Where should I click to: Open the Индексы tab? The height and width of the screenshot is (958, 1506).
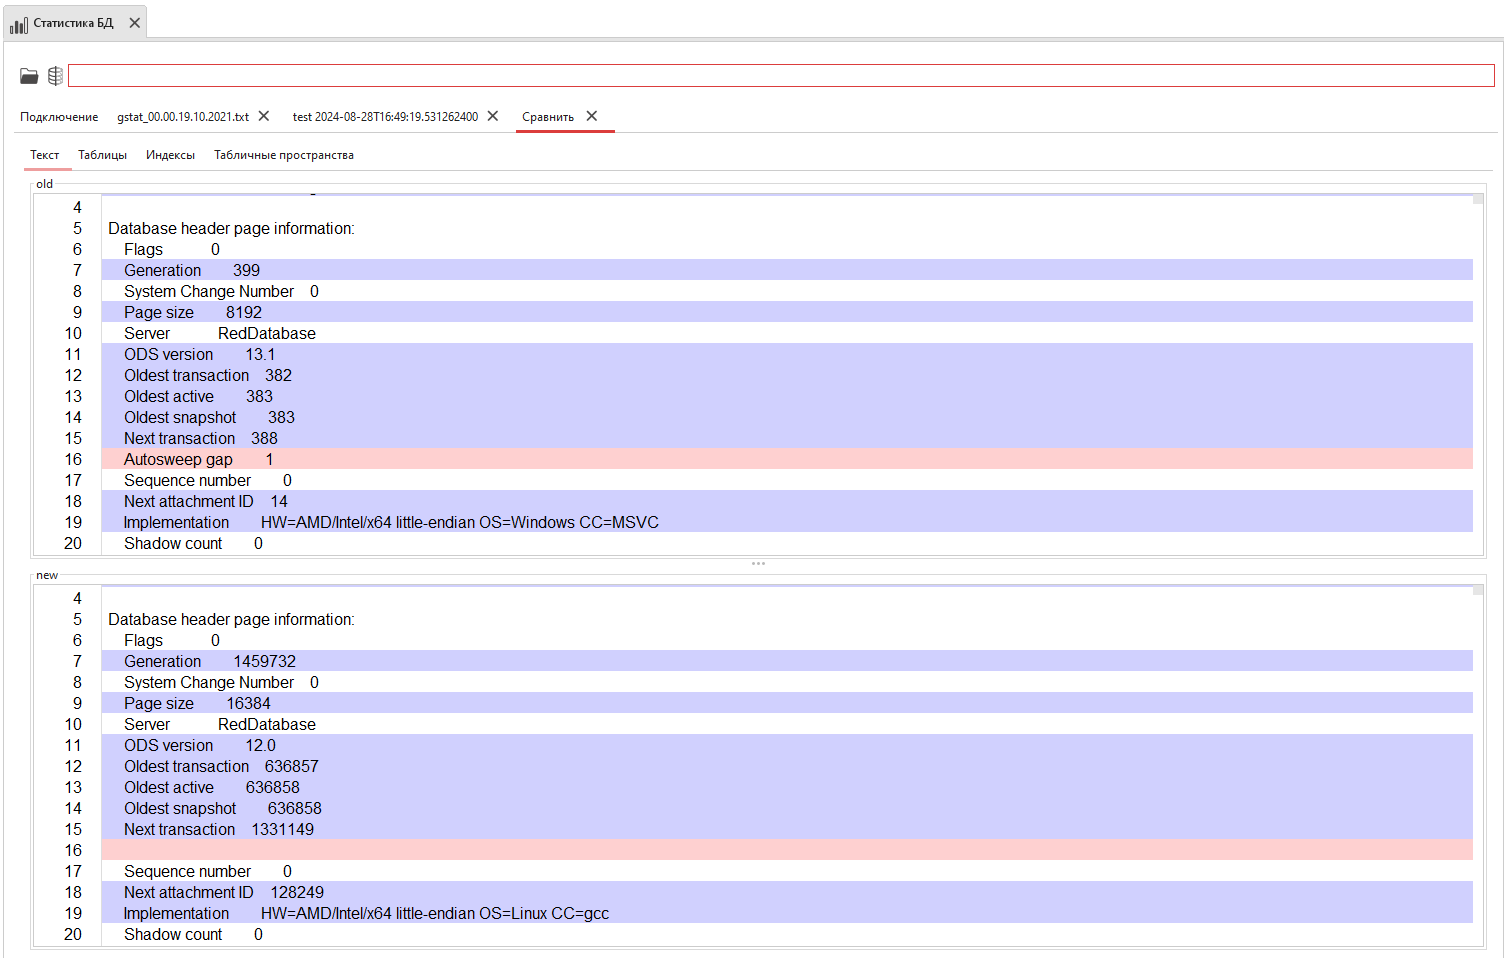pyautogui.click(x=169, y=155)
